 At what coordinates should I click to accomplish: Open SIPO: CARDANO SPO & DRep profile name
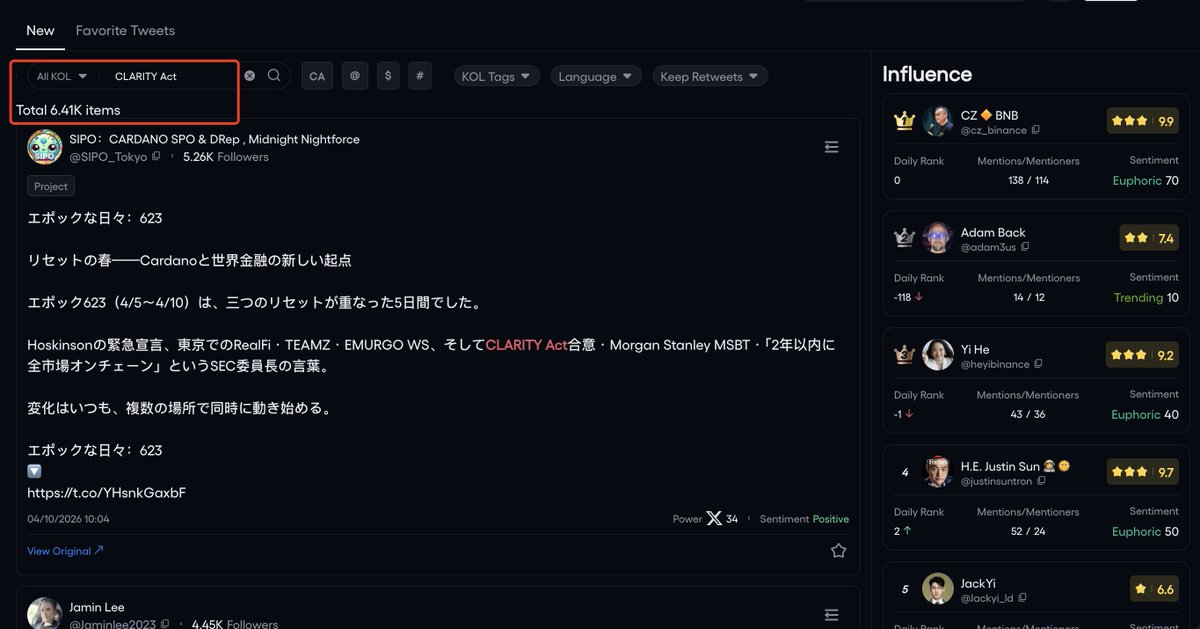[x=214, y=139]
